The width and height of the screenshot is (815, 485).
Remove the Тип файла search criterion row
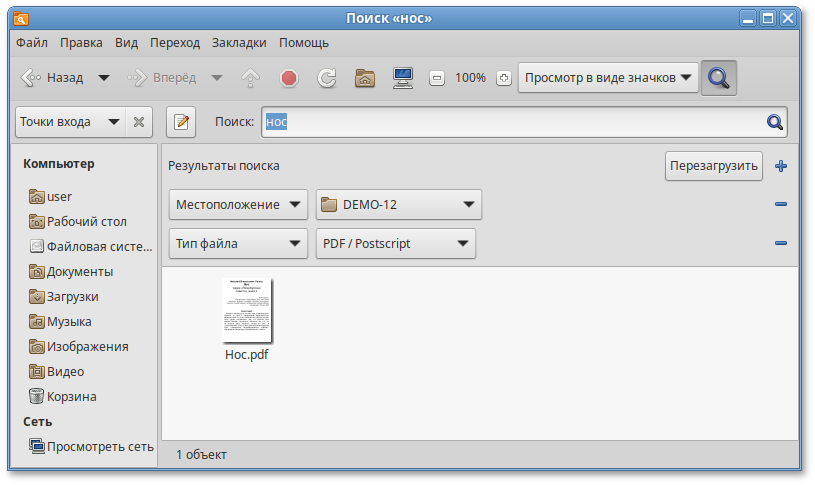(781, 243)
